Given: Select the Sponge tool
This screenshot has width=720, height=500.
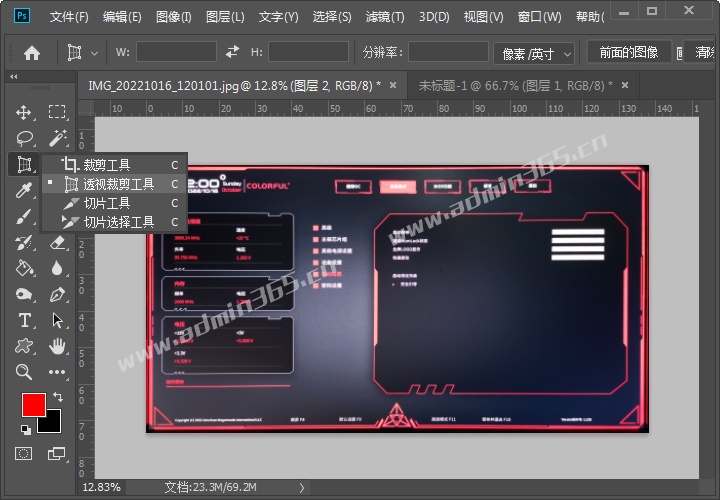Looking at the screenshot, I should (23, 294).
